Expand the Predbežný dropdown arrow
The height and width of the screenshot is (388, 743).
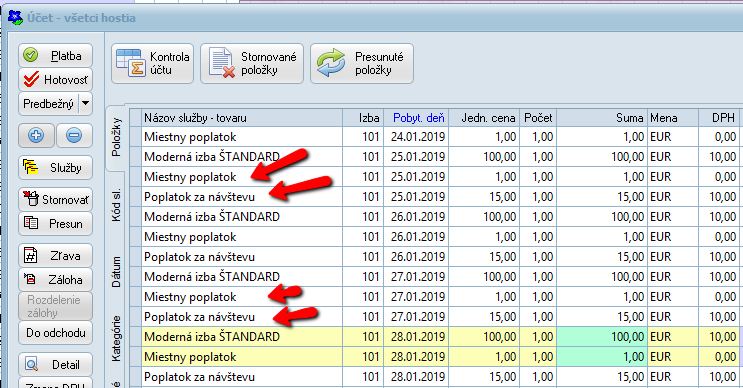(85, 103)
